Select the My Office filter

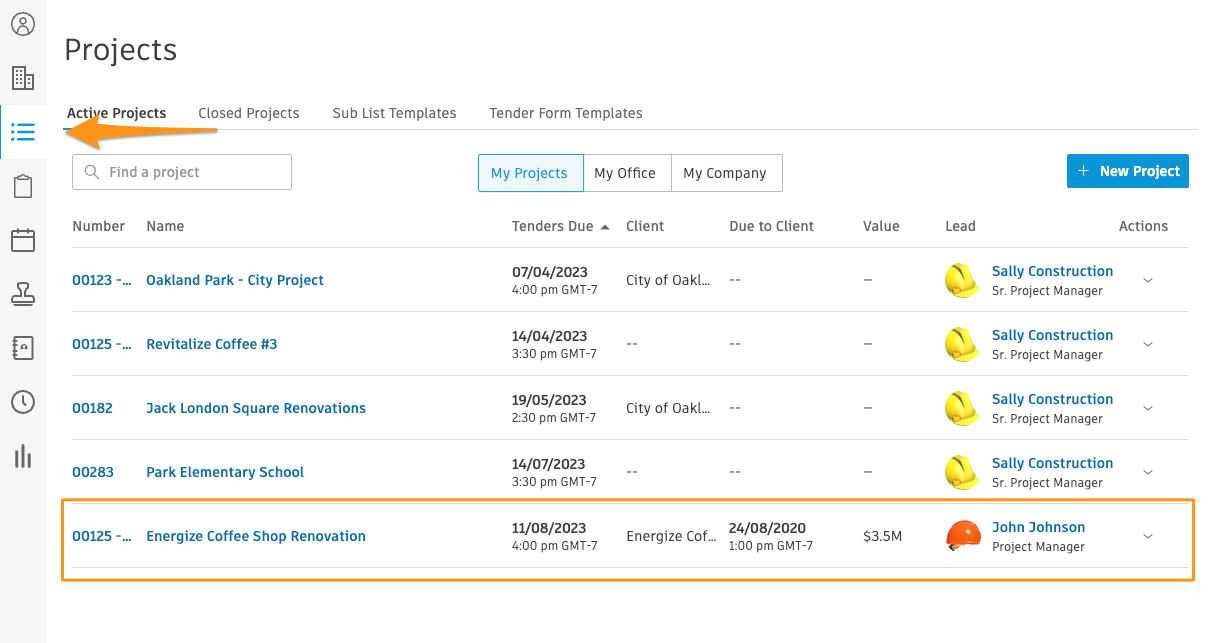(625, 173)
